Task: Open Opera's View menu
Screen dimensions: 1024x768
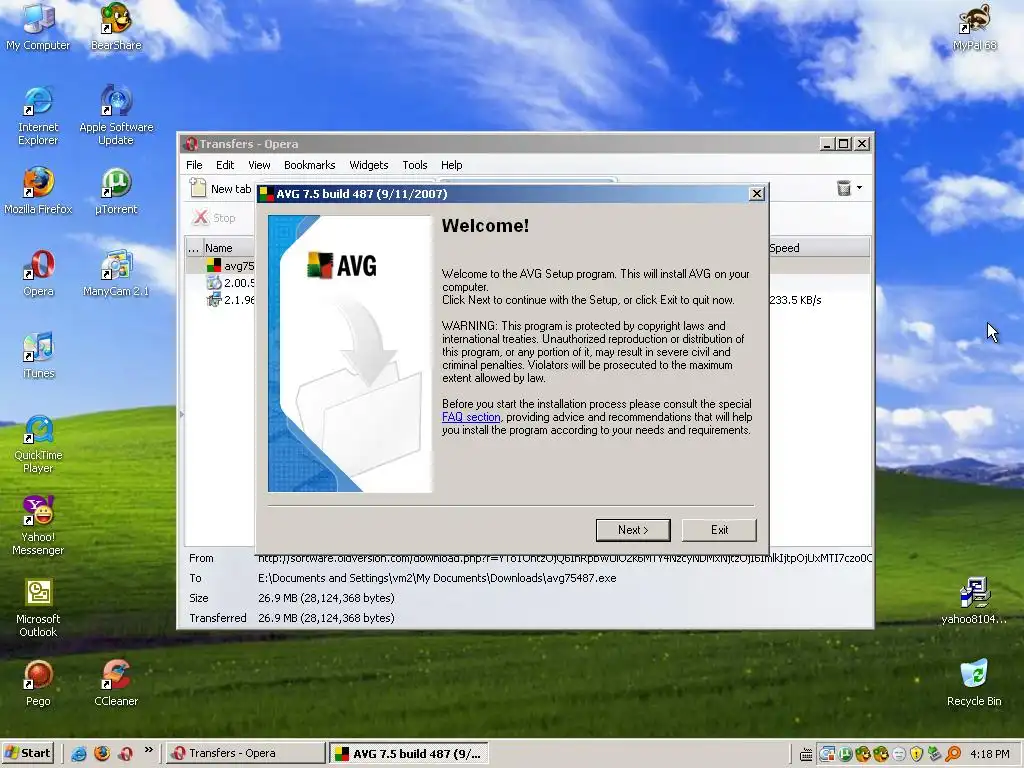Action: click(x=259, y=165)
